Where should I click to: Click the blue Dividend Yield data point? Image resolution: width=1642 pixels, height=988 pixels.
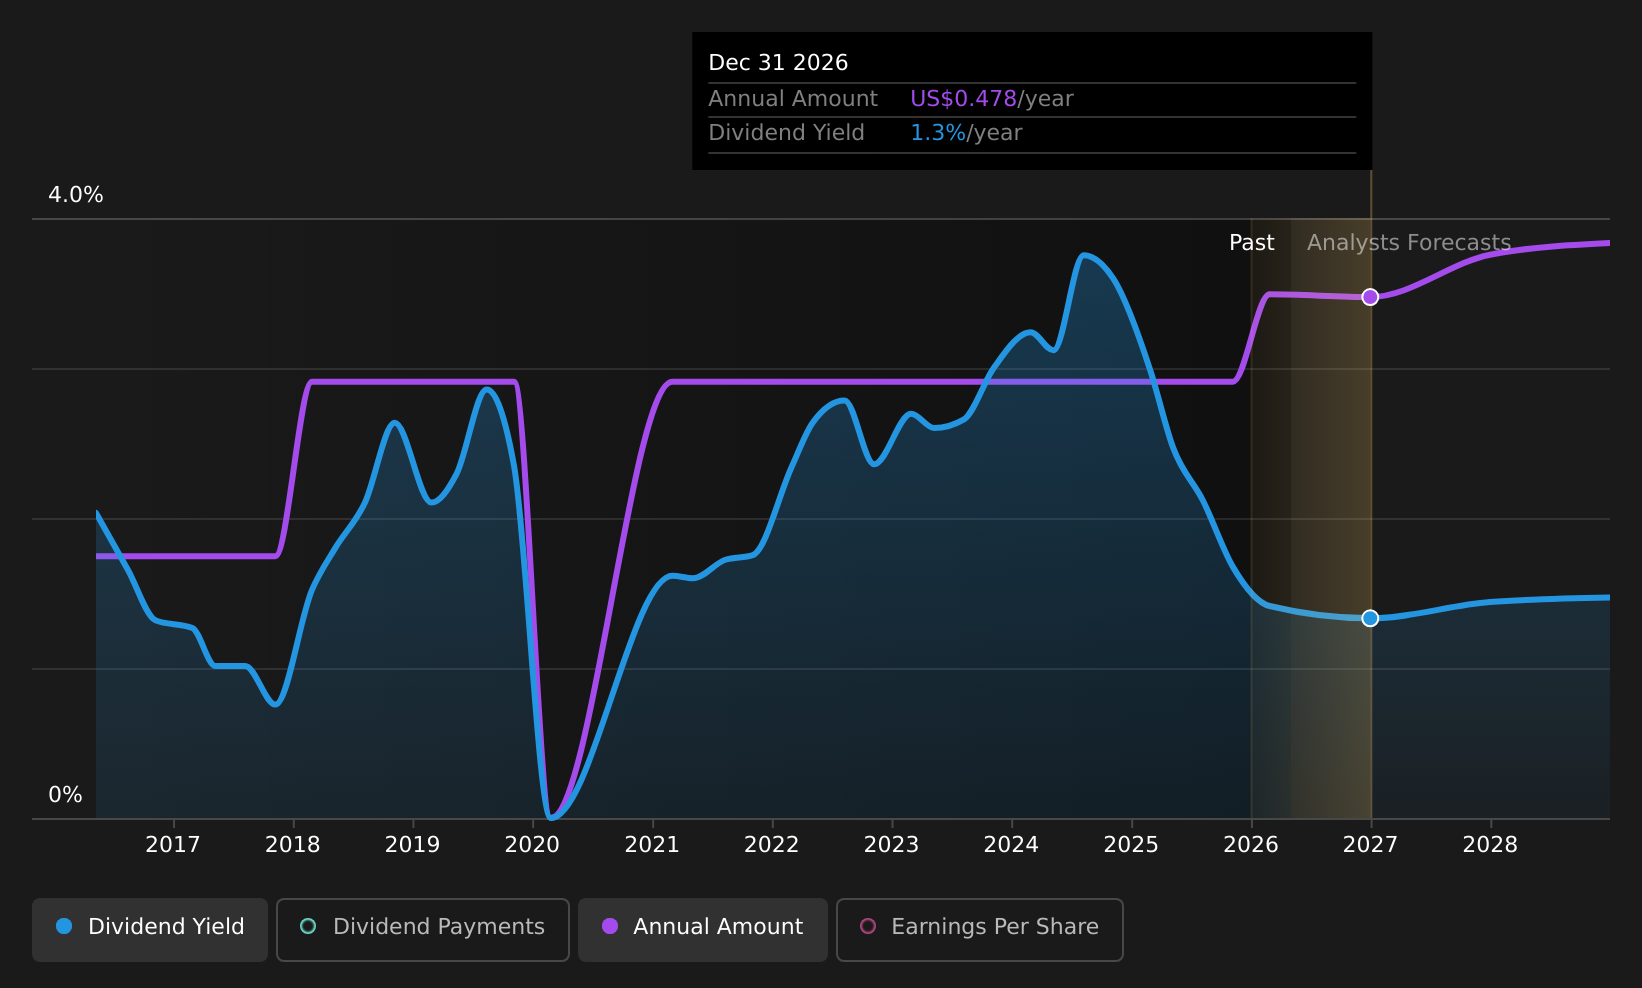1370,618
